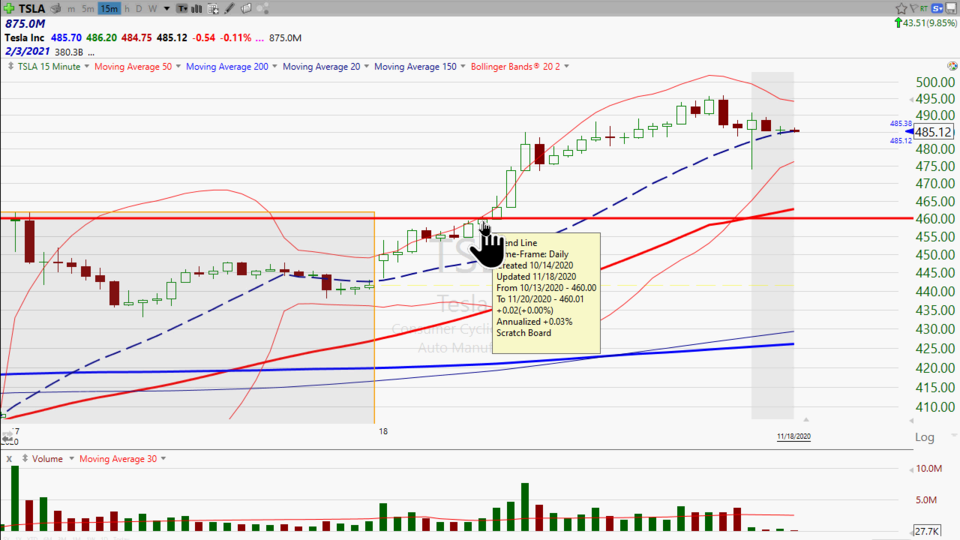Click the Volume pane move handle
This screenshot has height=540, width=960.
point(25,459)
